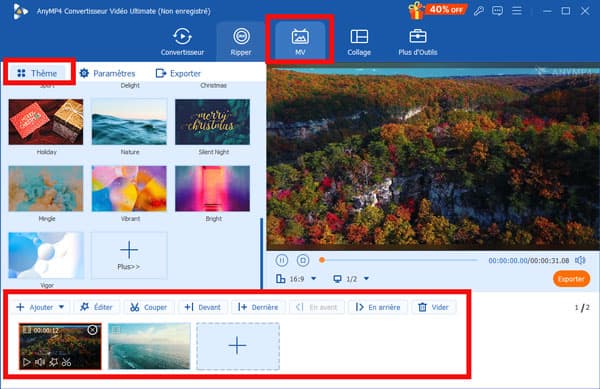
Task: Click the En arrière button
Action: click(378, 307)
